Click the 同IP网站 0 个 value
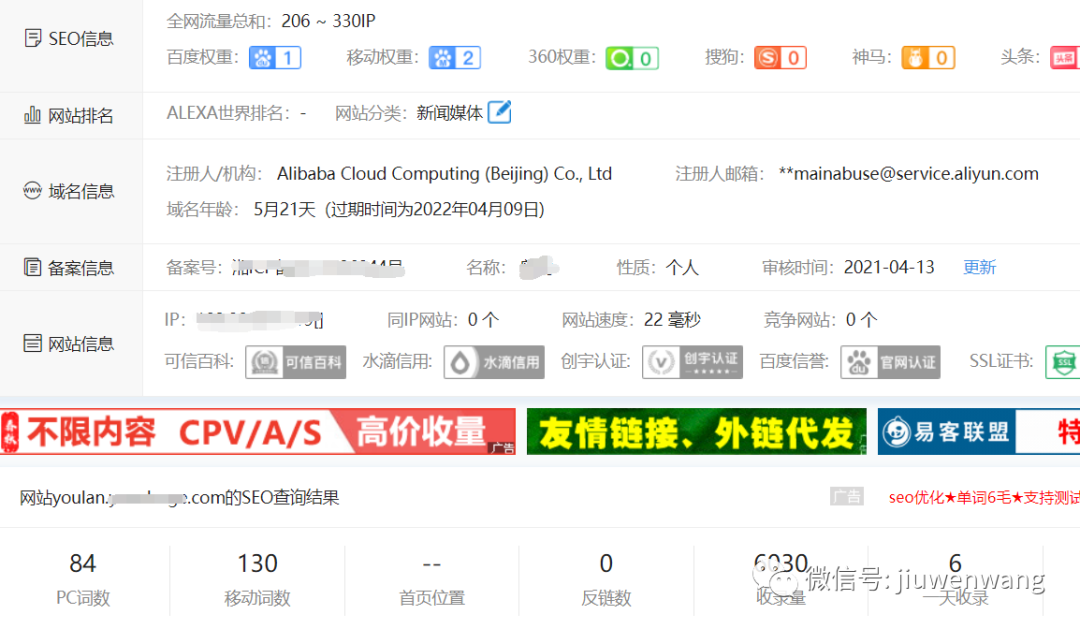The image size is (1080, 629). (484, 320)
